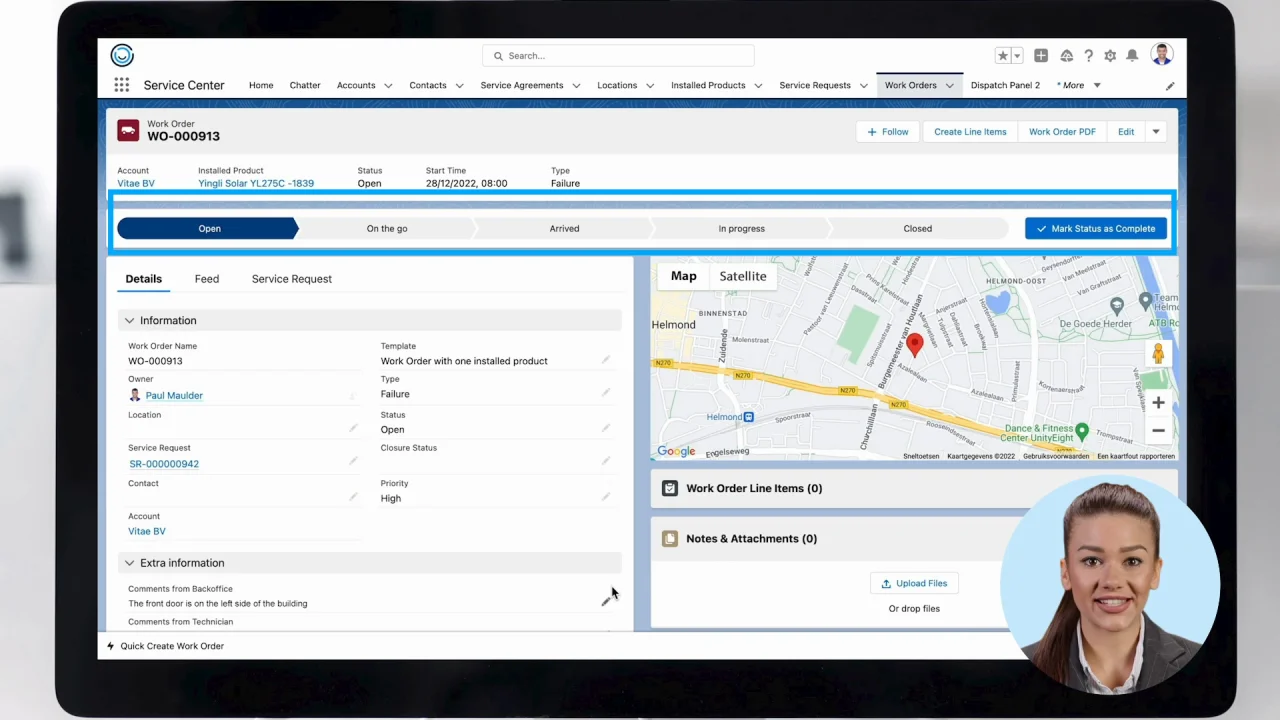Edit the Priority field pencil icon

(x=605, y=496)
